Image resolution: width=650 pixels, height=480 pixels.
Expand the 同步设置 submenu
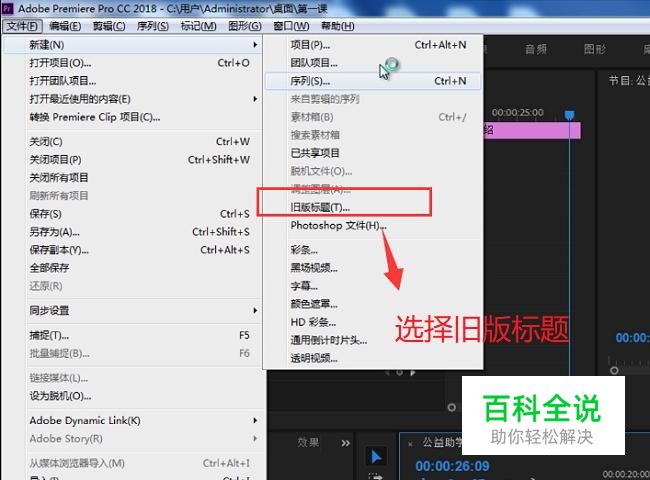pyautogui.click(x=133, y=310)
